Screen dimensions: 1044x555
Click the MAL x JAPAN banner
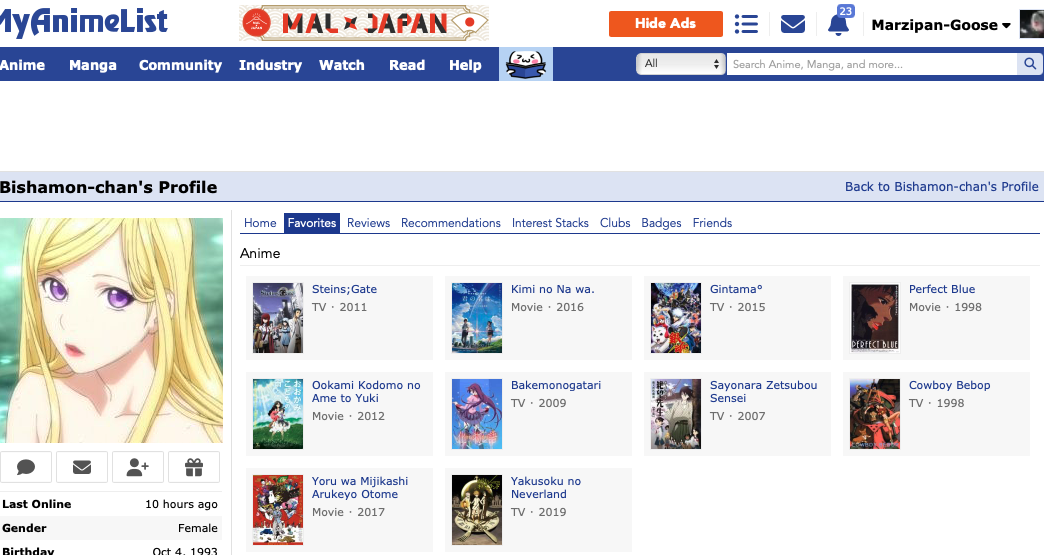[364, 23]
